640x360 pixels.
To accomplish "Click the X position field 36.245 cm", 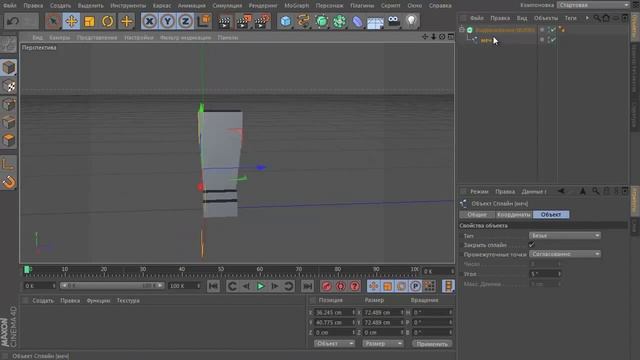I will (x=335, y=312).
